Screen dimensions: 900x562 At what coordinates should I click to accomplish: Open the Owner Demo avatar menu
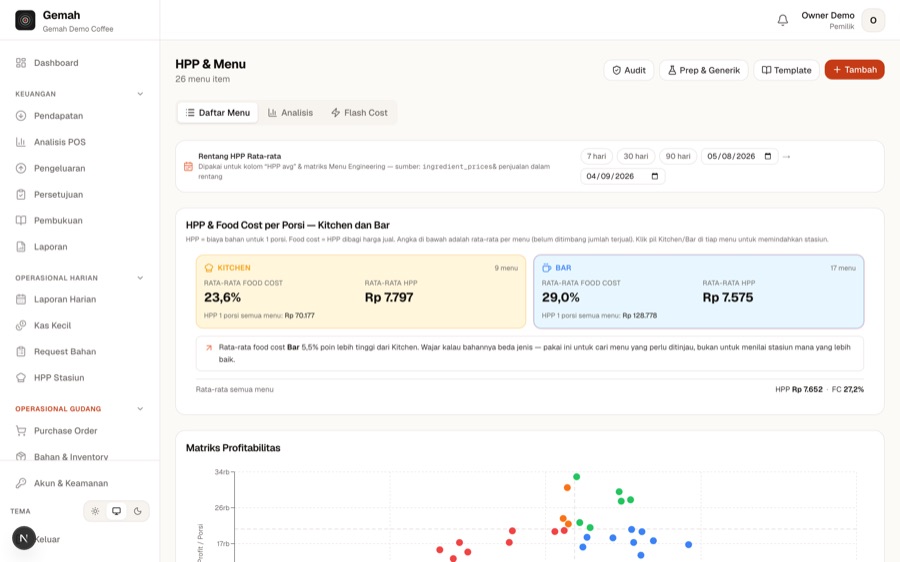click(873, 20)
